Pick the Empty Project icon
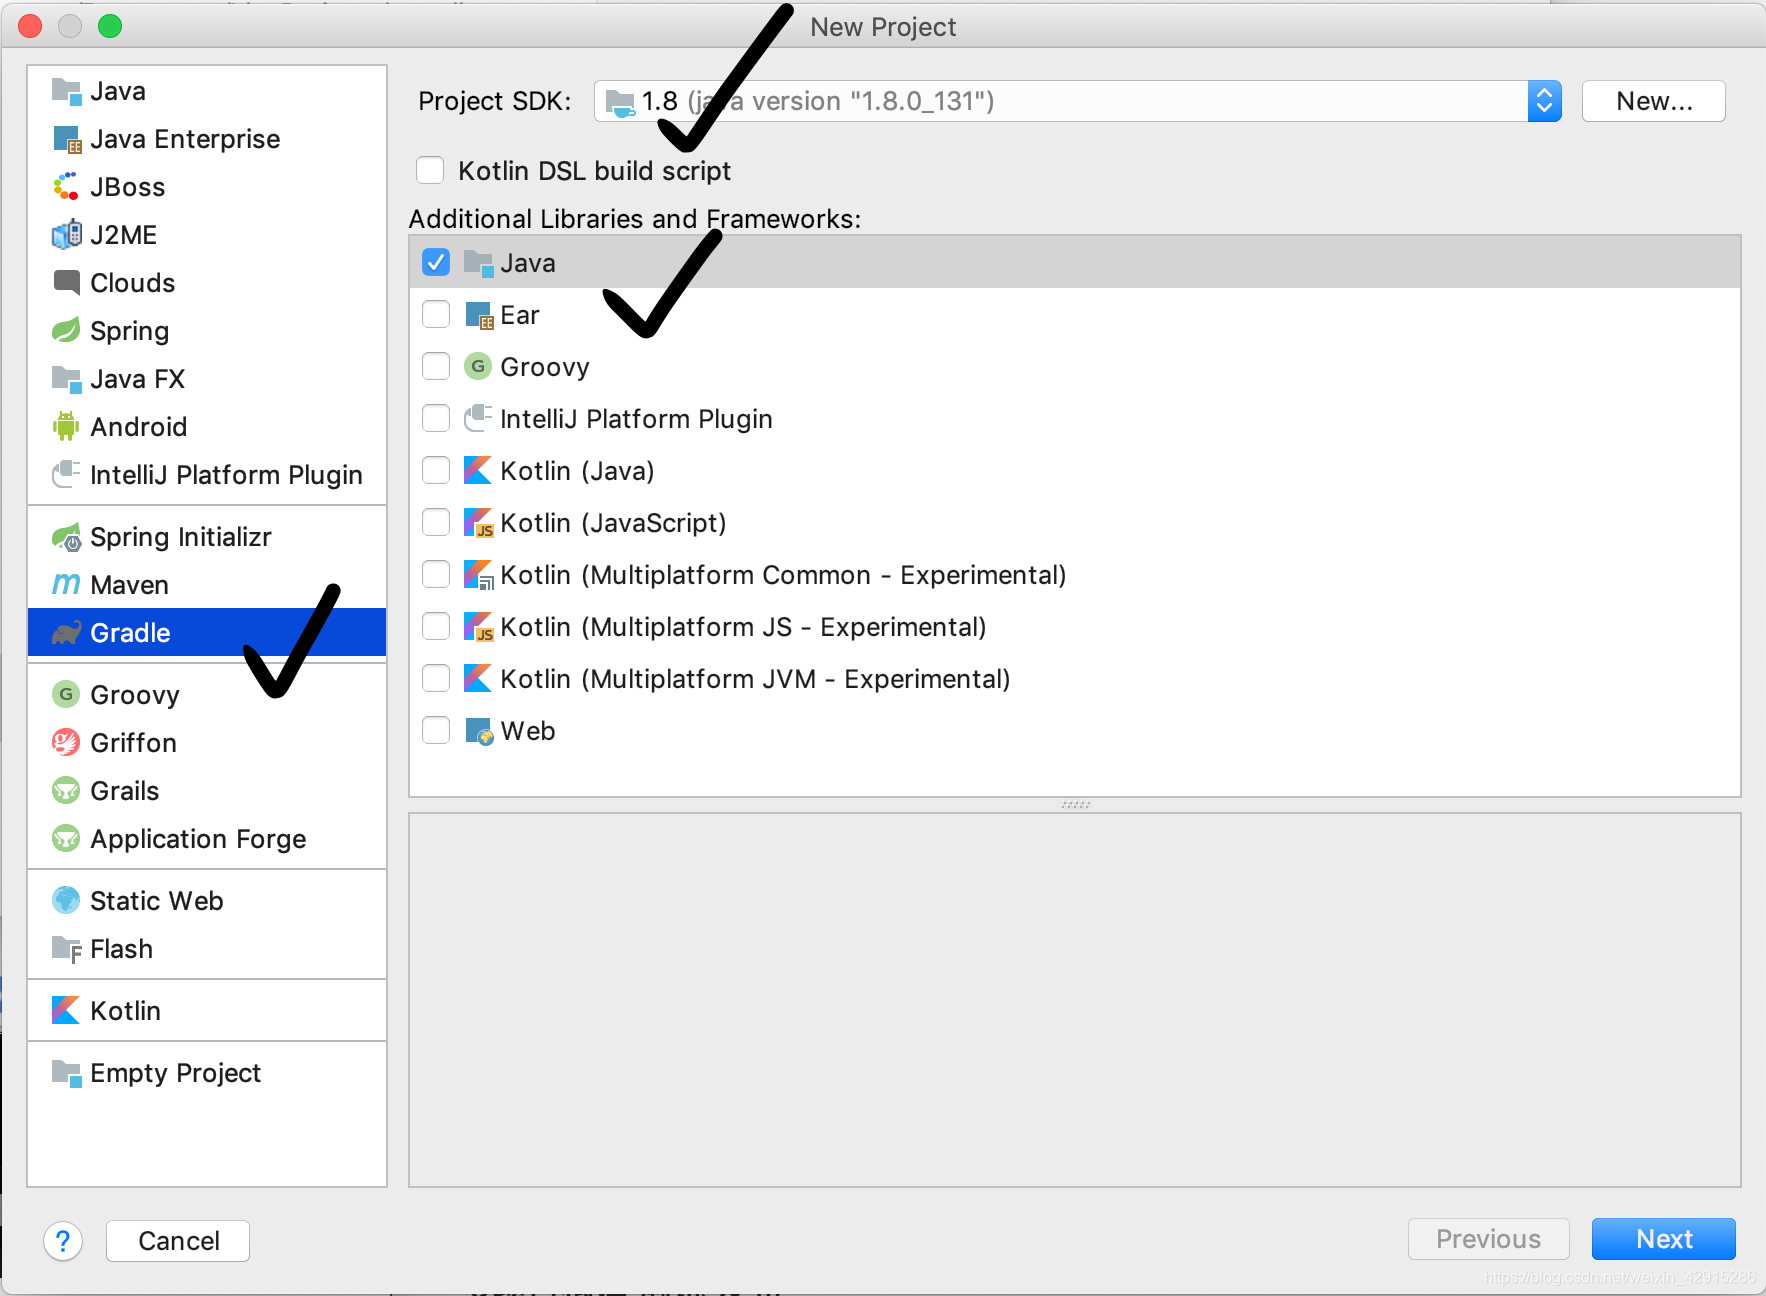Viewport: 1766px width, 1296px height. coord(66,1073)
